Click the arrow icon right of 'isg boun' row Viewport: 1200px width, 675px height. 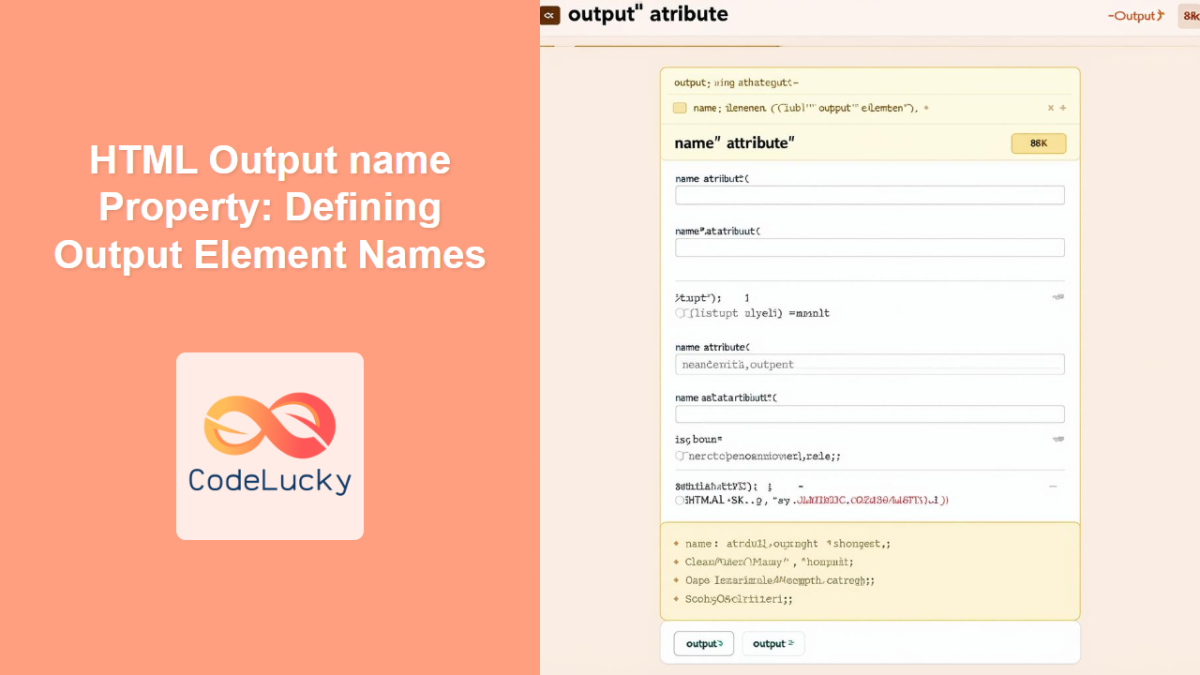coord(1057,439)
